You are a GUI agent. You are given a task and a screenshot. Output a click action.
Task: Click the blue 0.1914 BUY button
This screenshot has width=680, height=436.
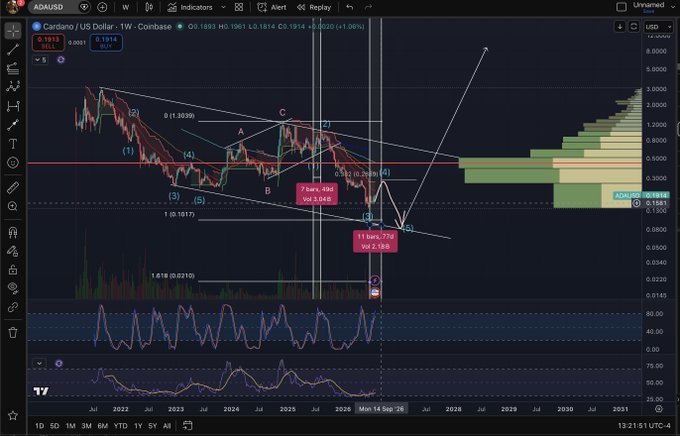tap(106, 43)
